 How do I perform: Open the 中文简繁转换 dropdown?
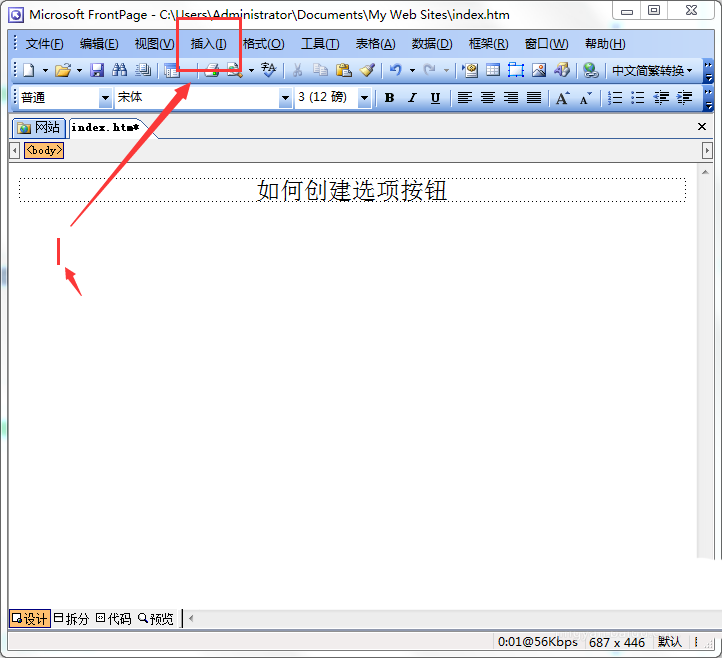coord(652,70)
